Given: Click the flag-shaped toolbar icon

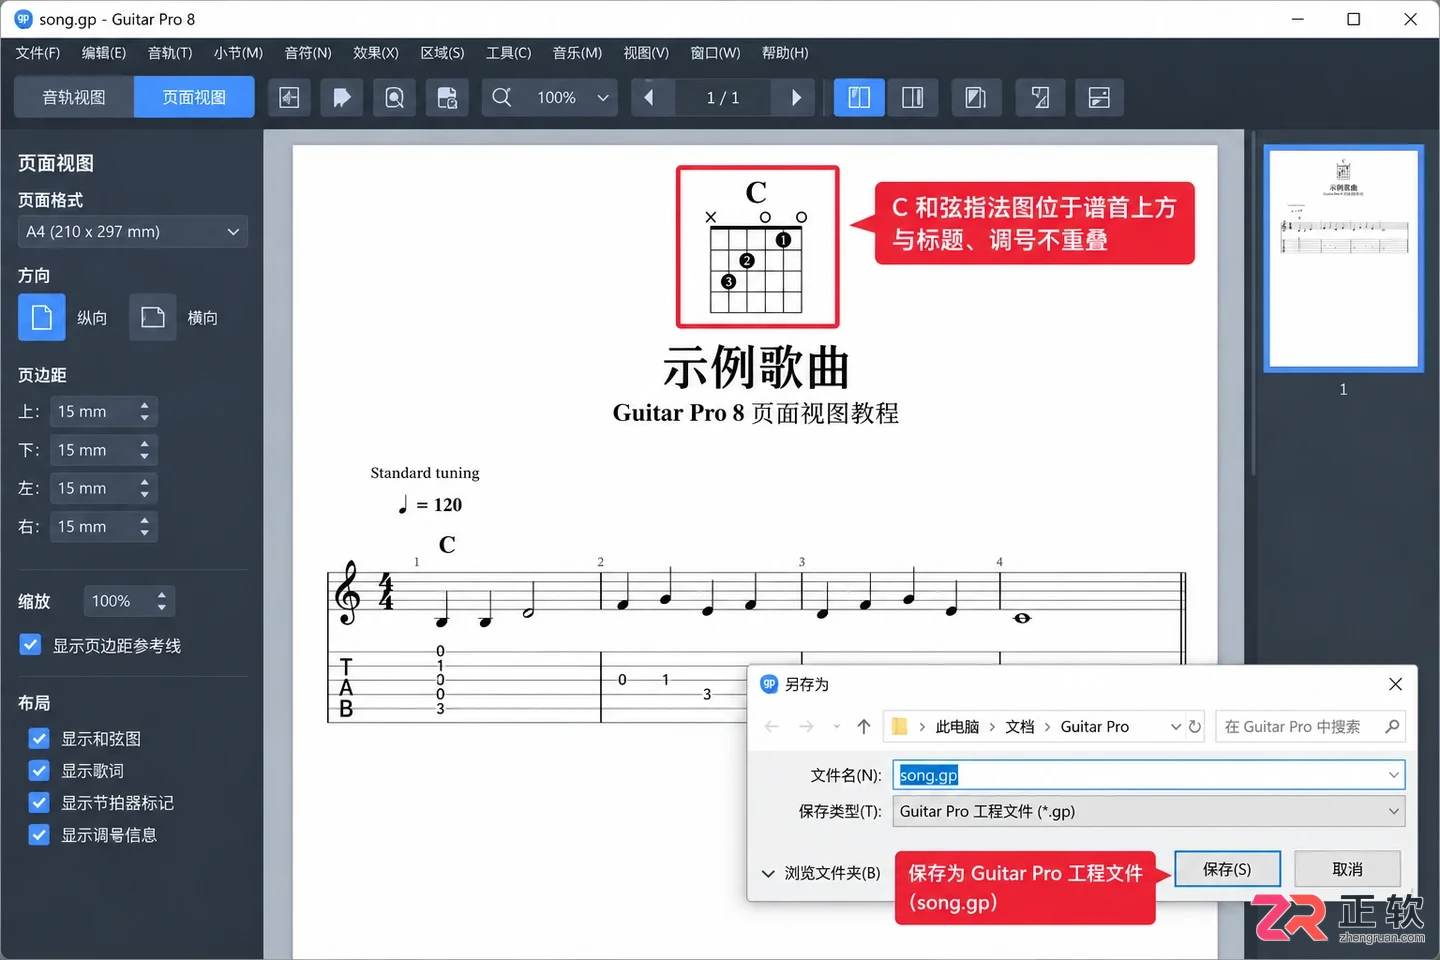Looking at the screenshot, I should tap(342, 97).
